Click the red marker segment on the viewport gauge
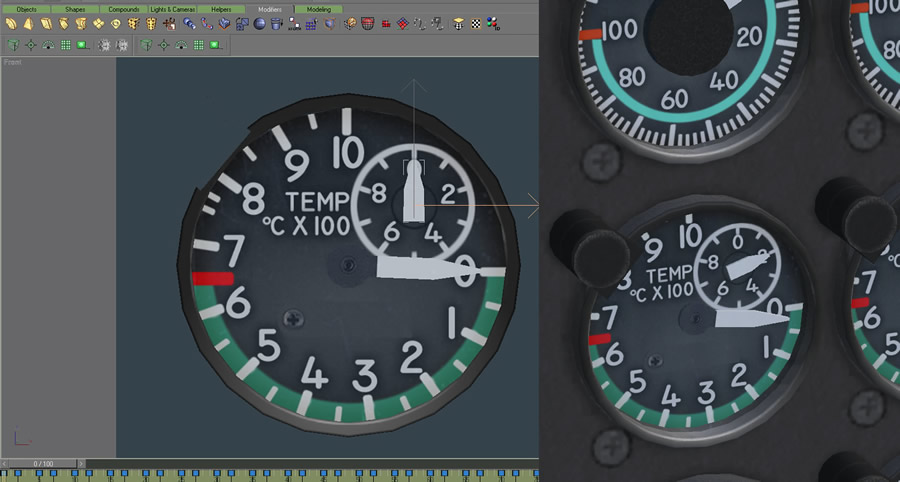Viewport: 900px width, 482px height. [x=212, y=278]
